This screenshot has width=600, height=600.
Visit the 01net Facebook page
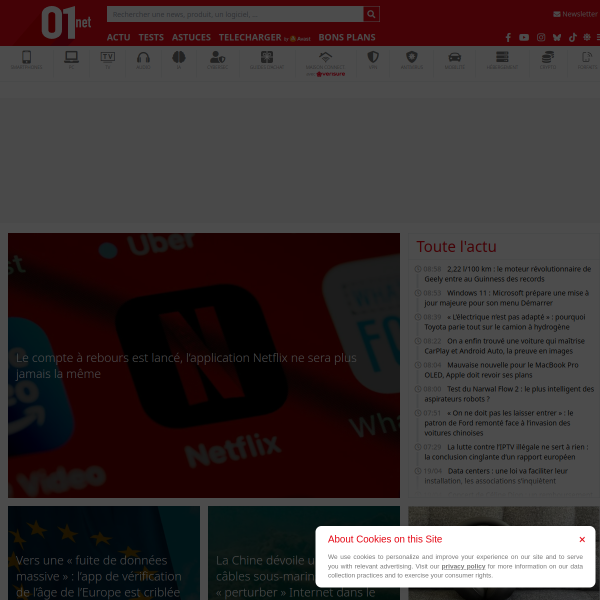click(508, 37)
